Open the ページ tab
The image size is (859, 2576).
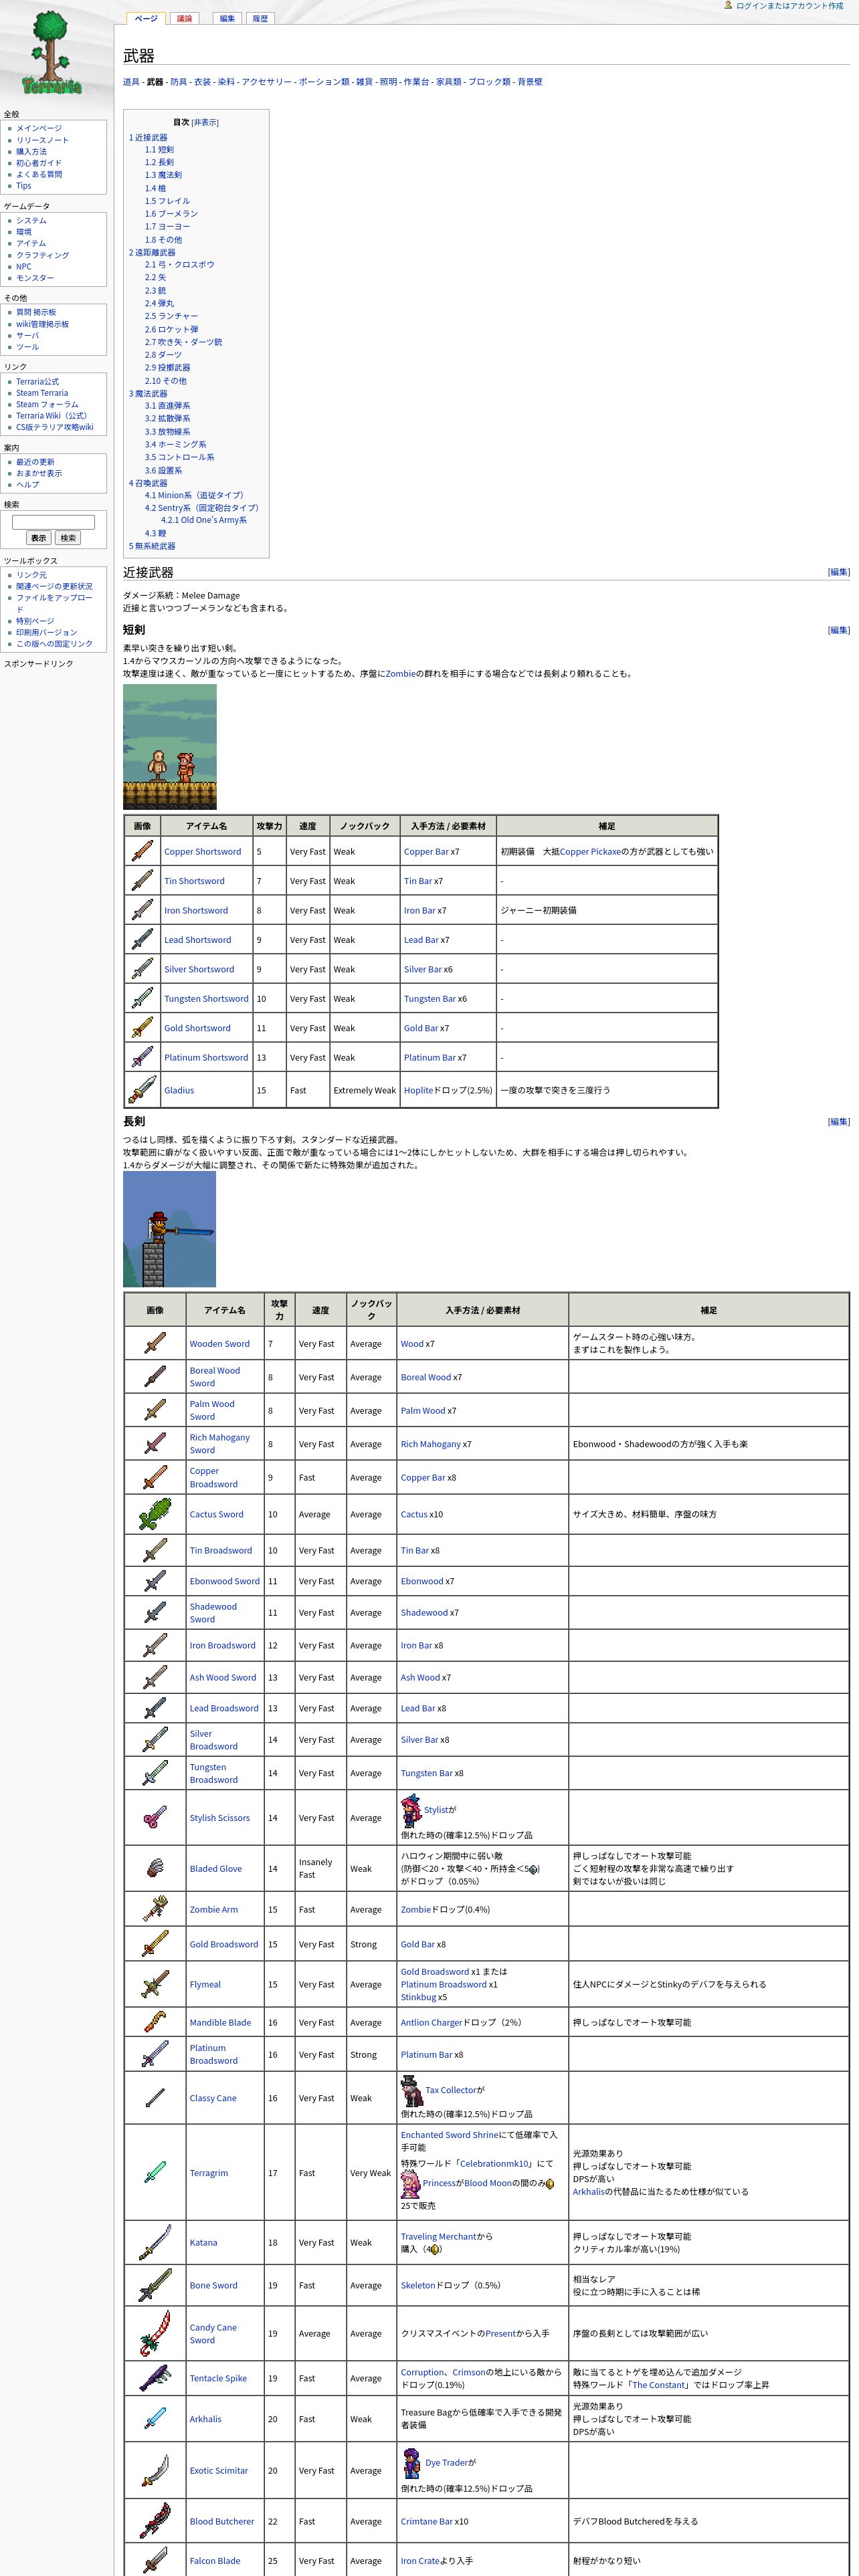pyautogui.click(x=146, y=18)
